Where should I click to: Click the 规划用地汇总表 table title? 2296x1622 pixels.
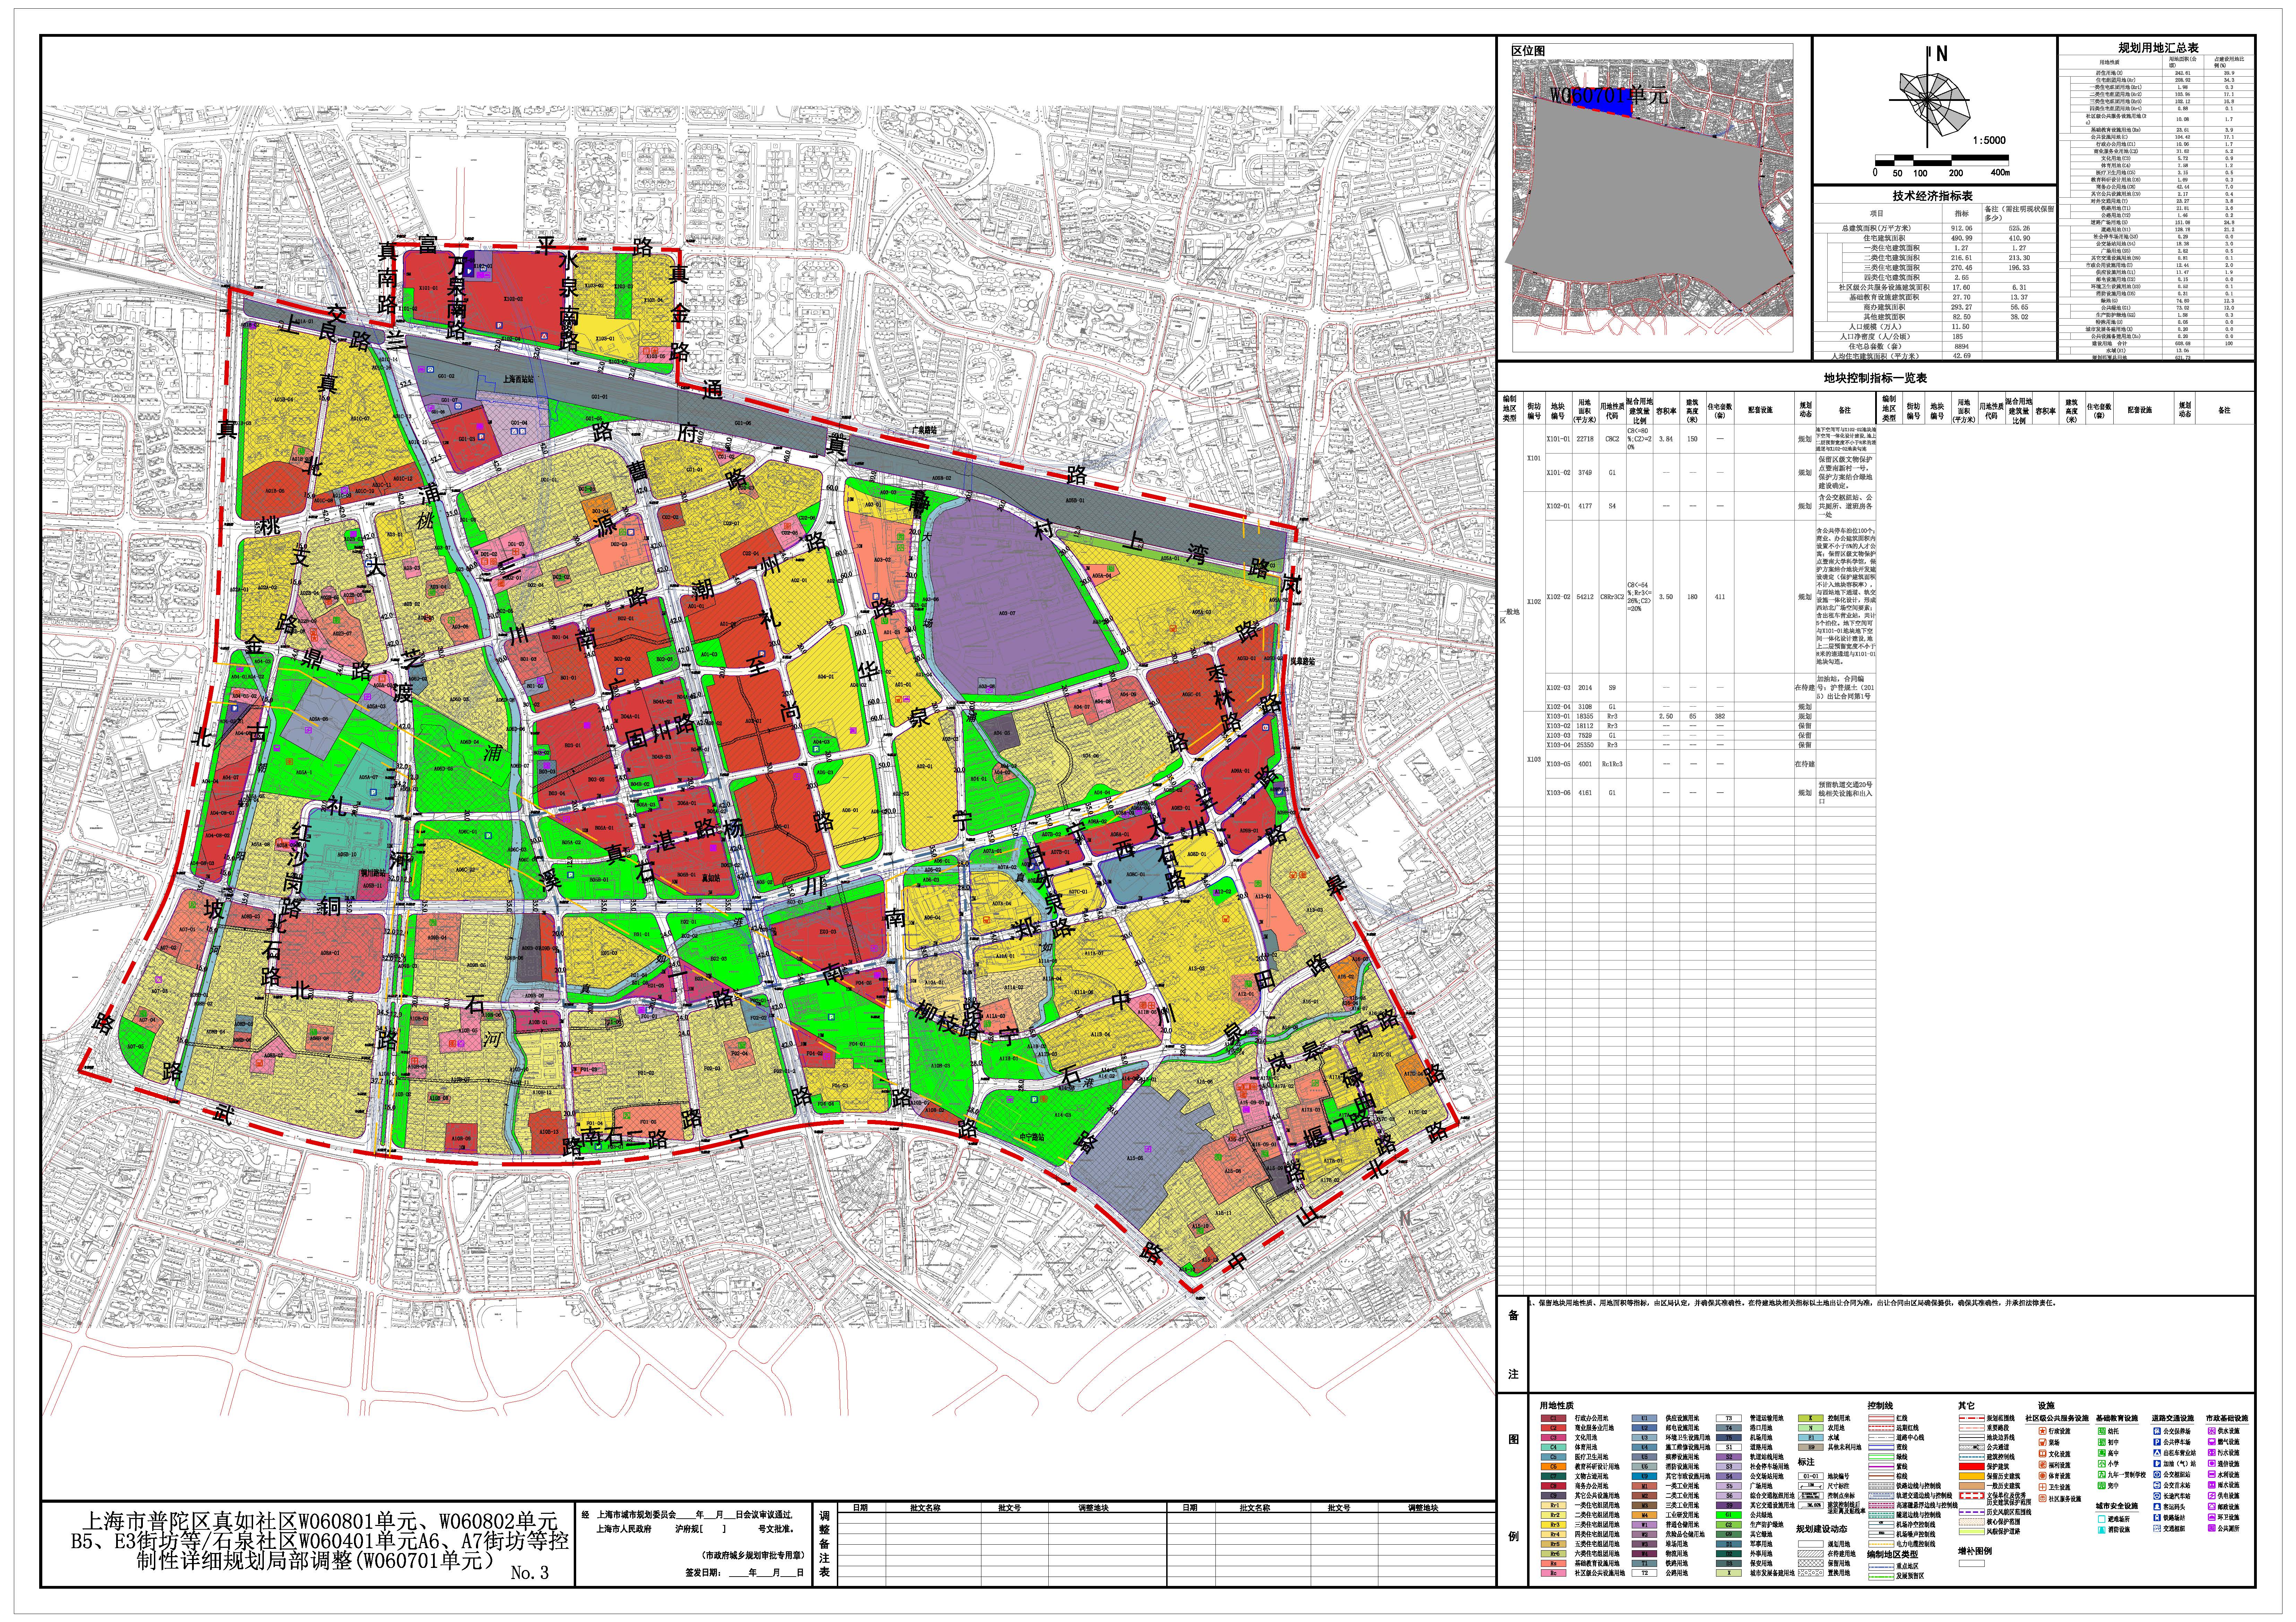click(2158, 47)
